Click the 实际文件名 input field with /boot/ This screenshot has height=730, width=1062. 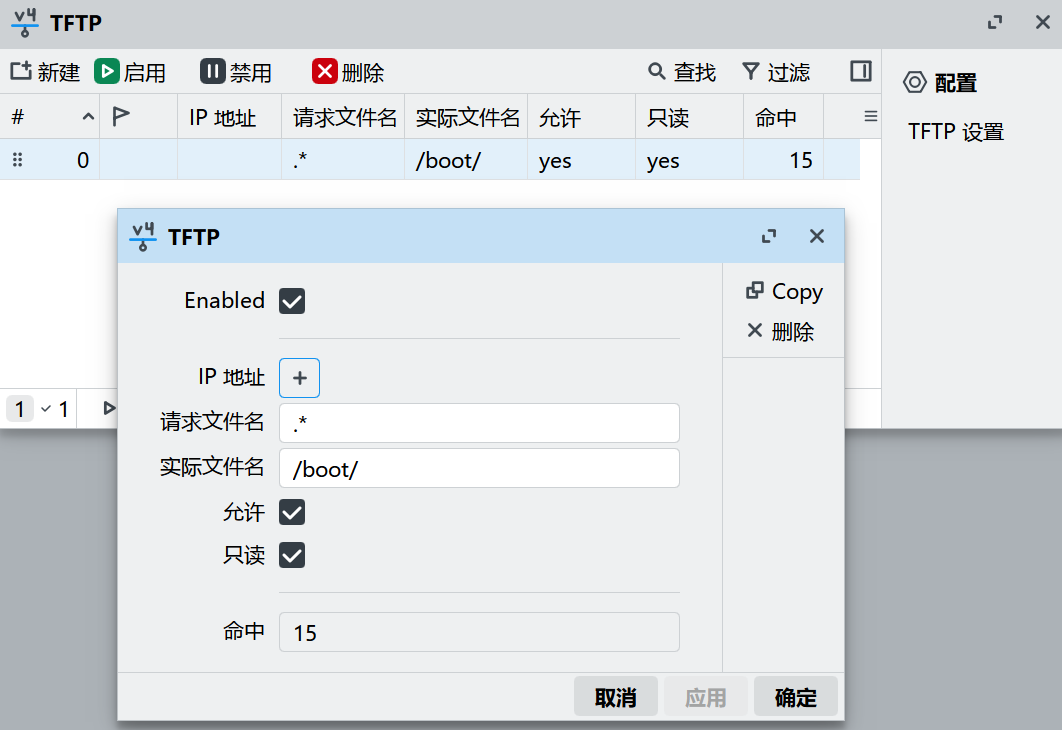(x=480, y=469)
